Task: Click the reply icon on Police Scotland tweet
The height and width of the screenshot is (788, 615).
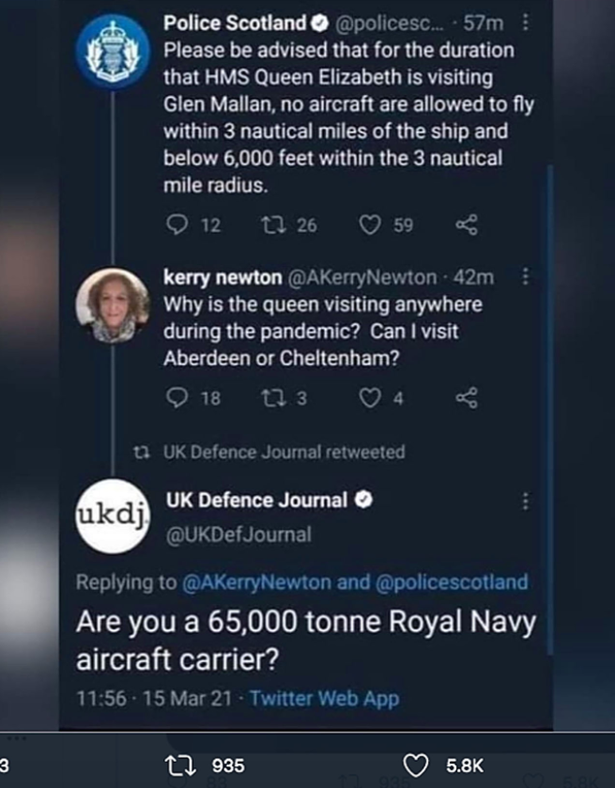Action: pos(176,227)
